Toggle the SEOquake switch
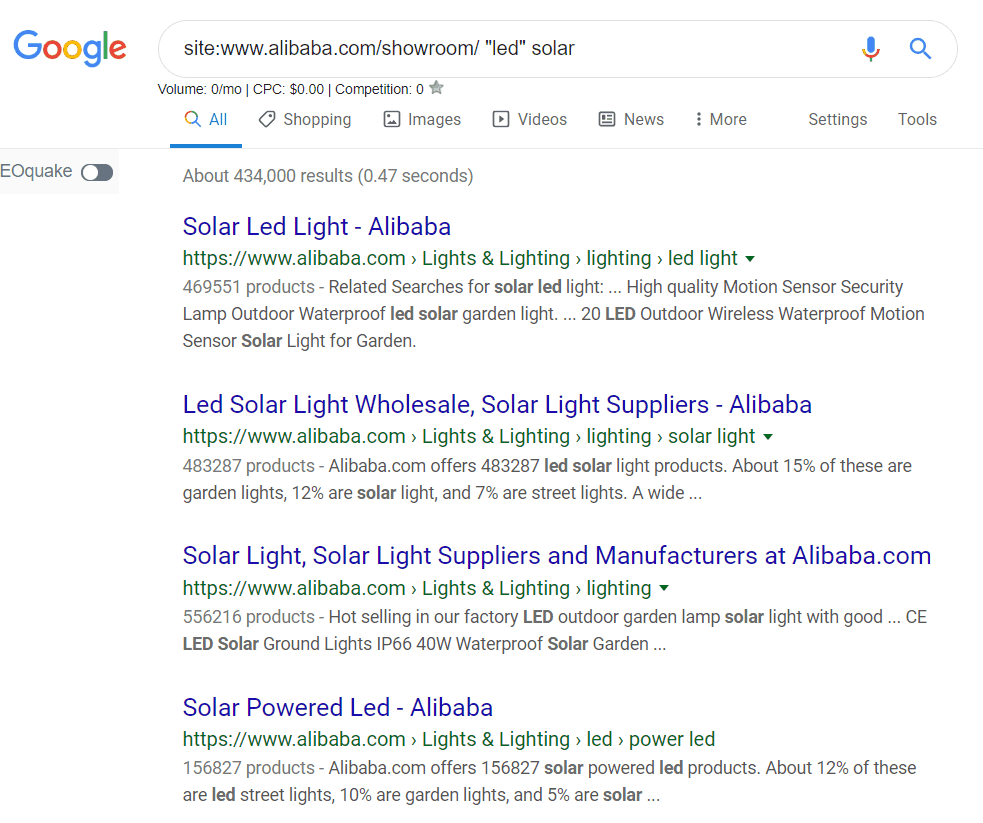The height and width of the screenshot is (823, 983). [x=97, y=173]
